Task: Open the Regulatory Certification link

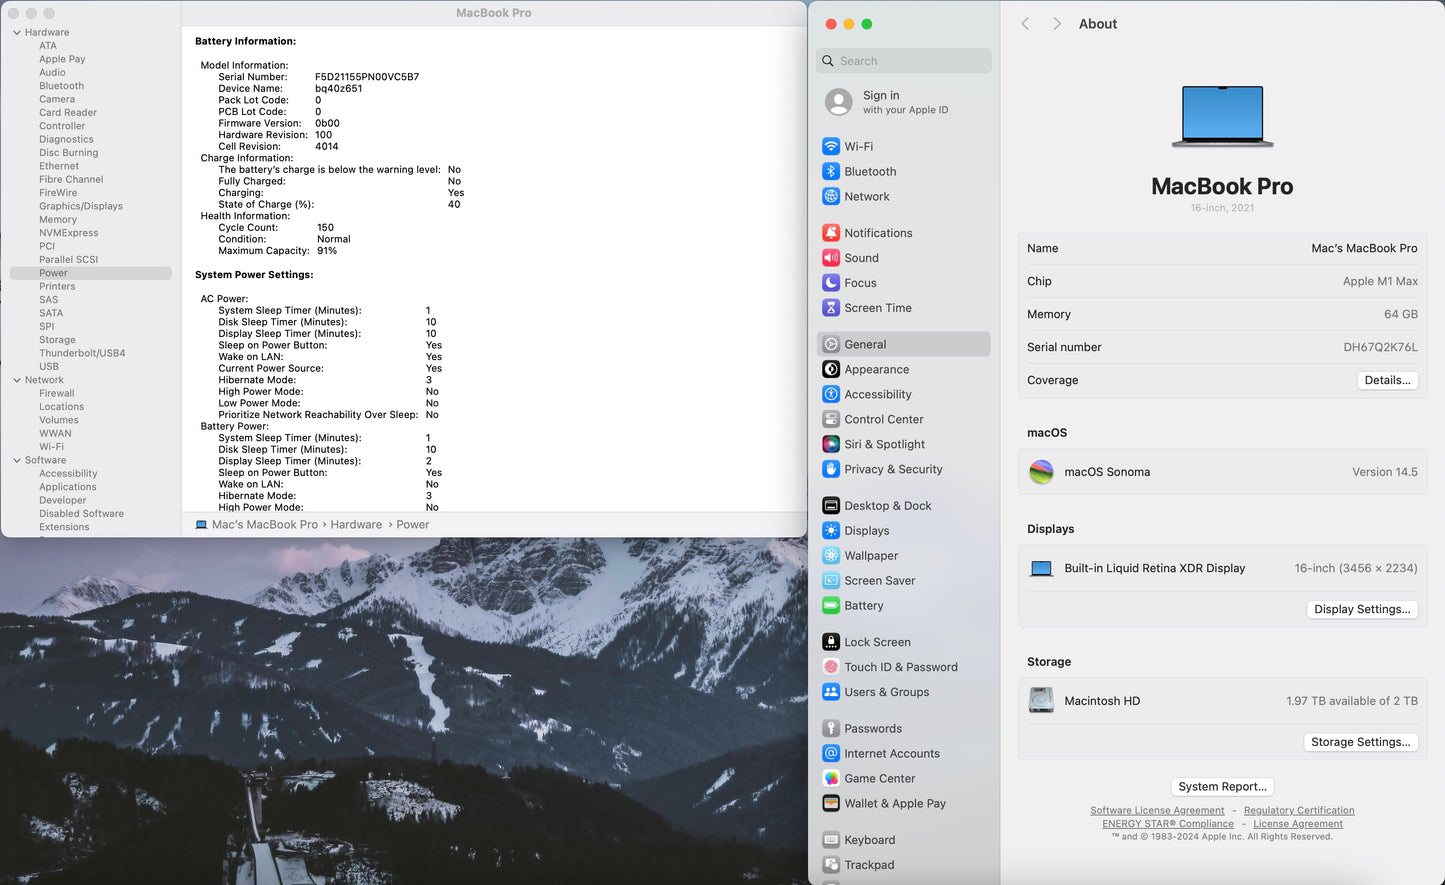Action: click(x=1299, y=811)
